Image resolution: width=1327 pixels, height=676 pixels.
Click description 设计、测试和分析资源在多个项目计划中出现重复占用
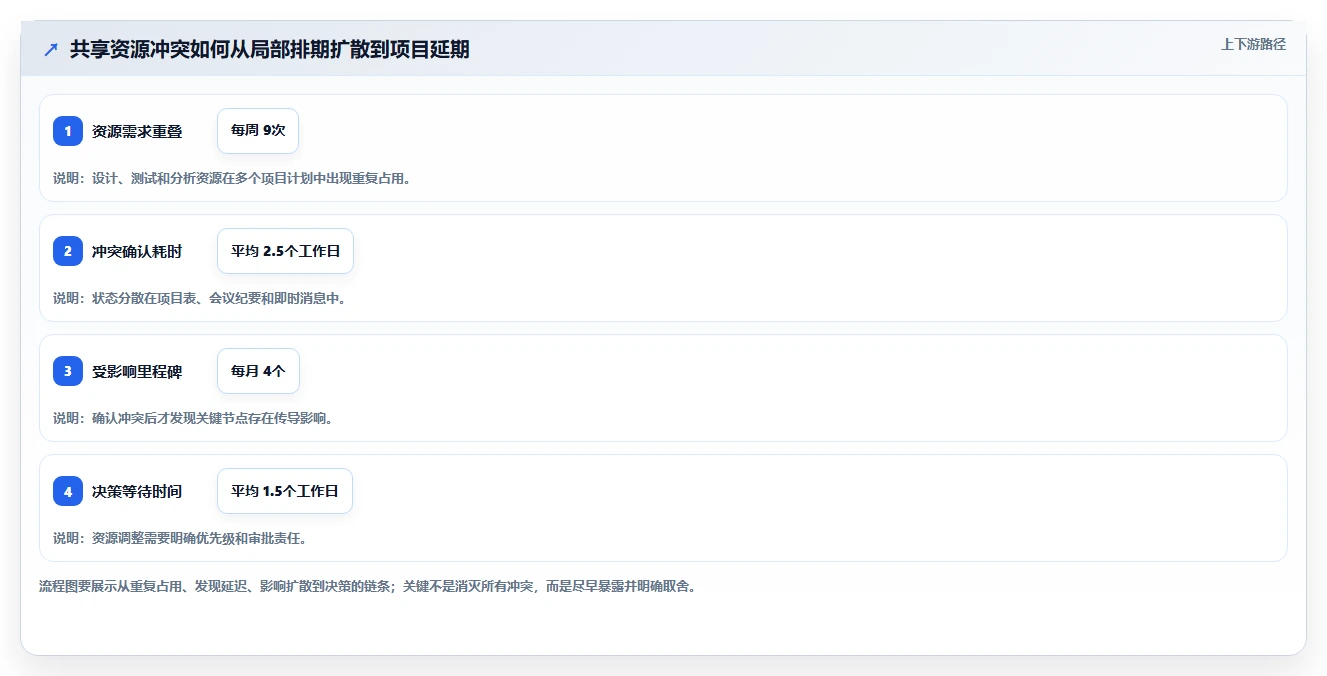click(251, 178)
